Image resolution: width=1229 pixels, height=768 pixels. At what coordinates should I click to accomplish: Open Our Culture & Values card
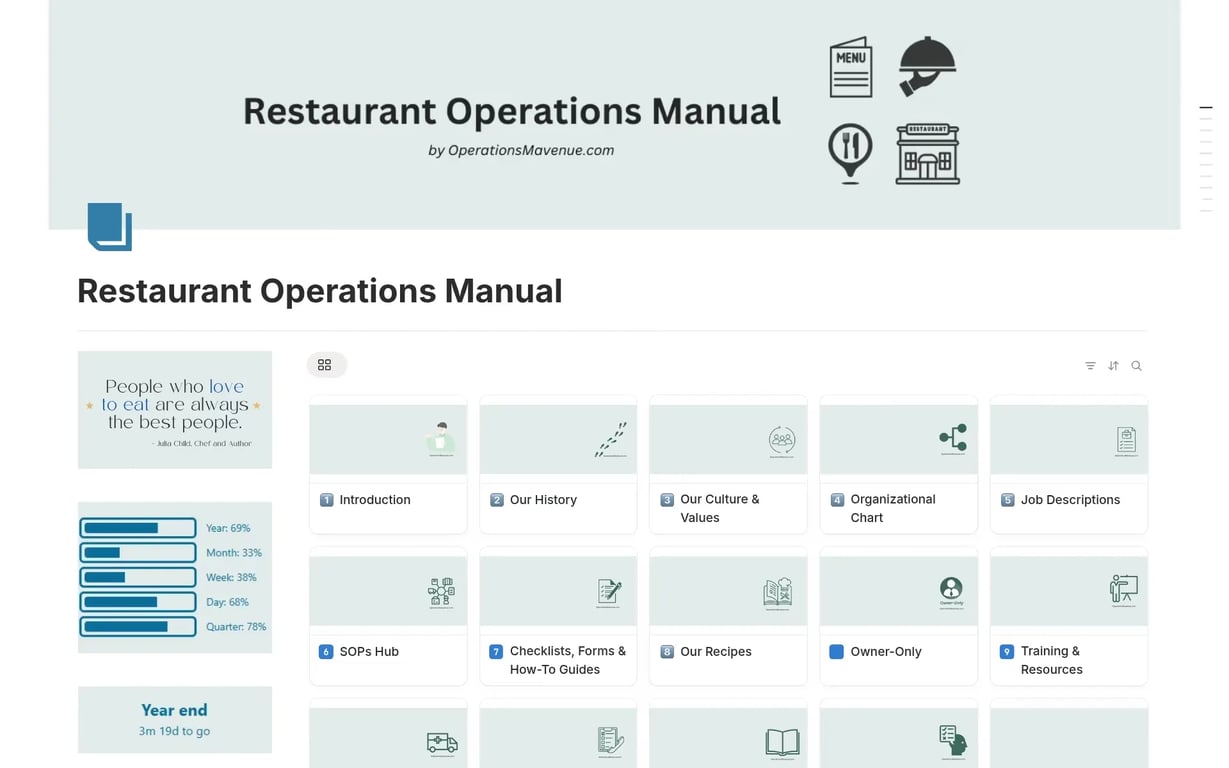coord(728,464)
